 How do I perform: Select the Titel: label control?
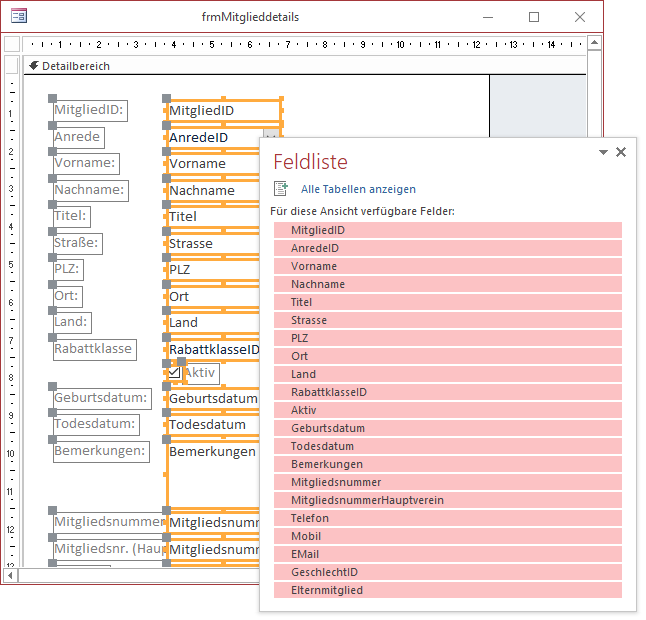click(72, 217)
